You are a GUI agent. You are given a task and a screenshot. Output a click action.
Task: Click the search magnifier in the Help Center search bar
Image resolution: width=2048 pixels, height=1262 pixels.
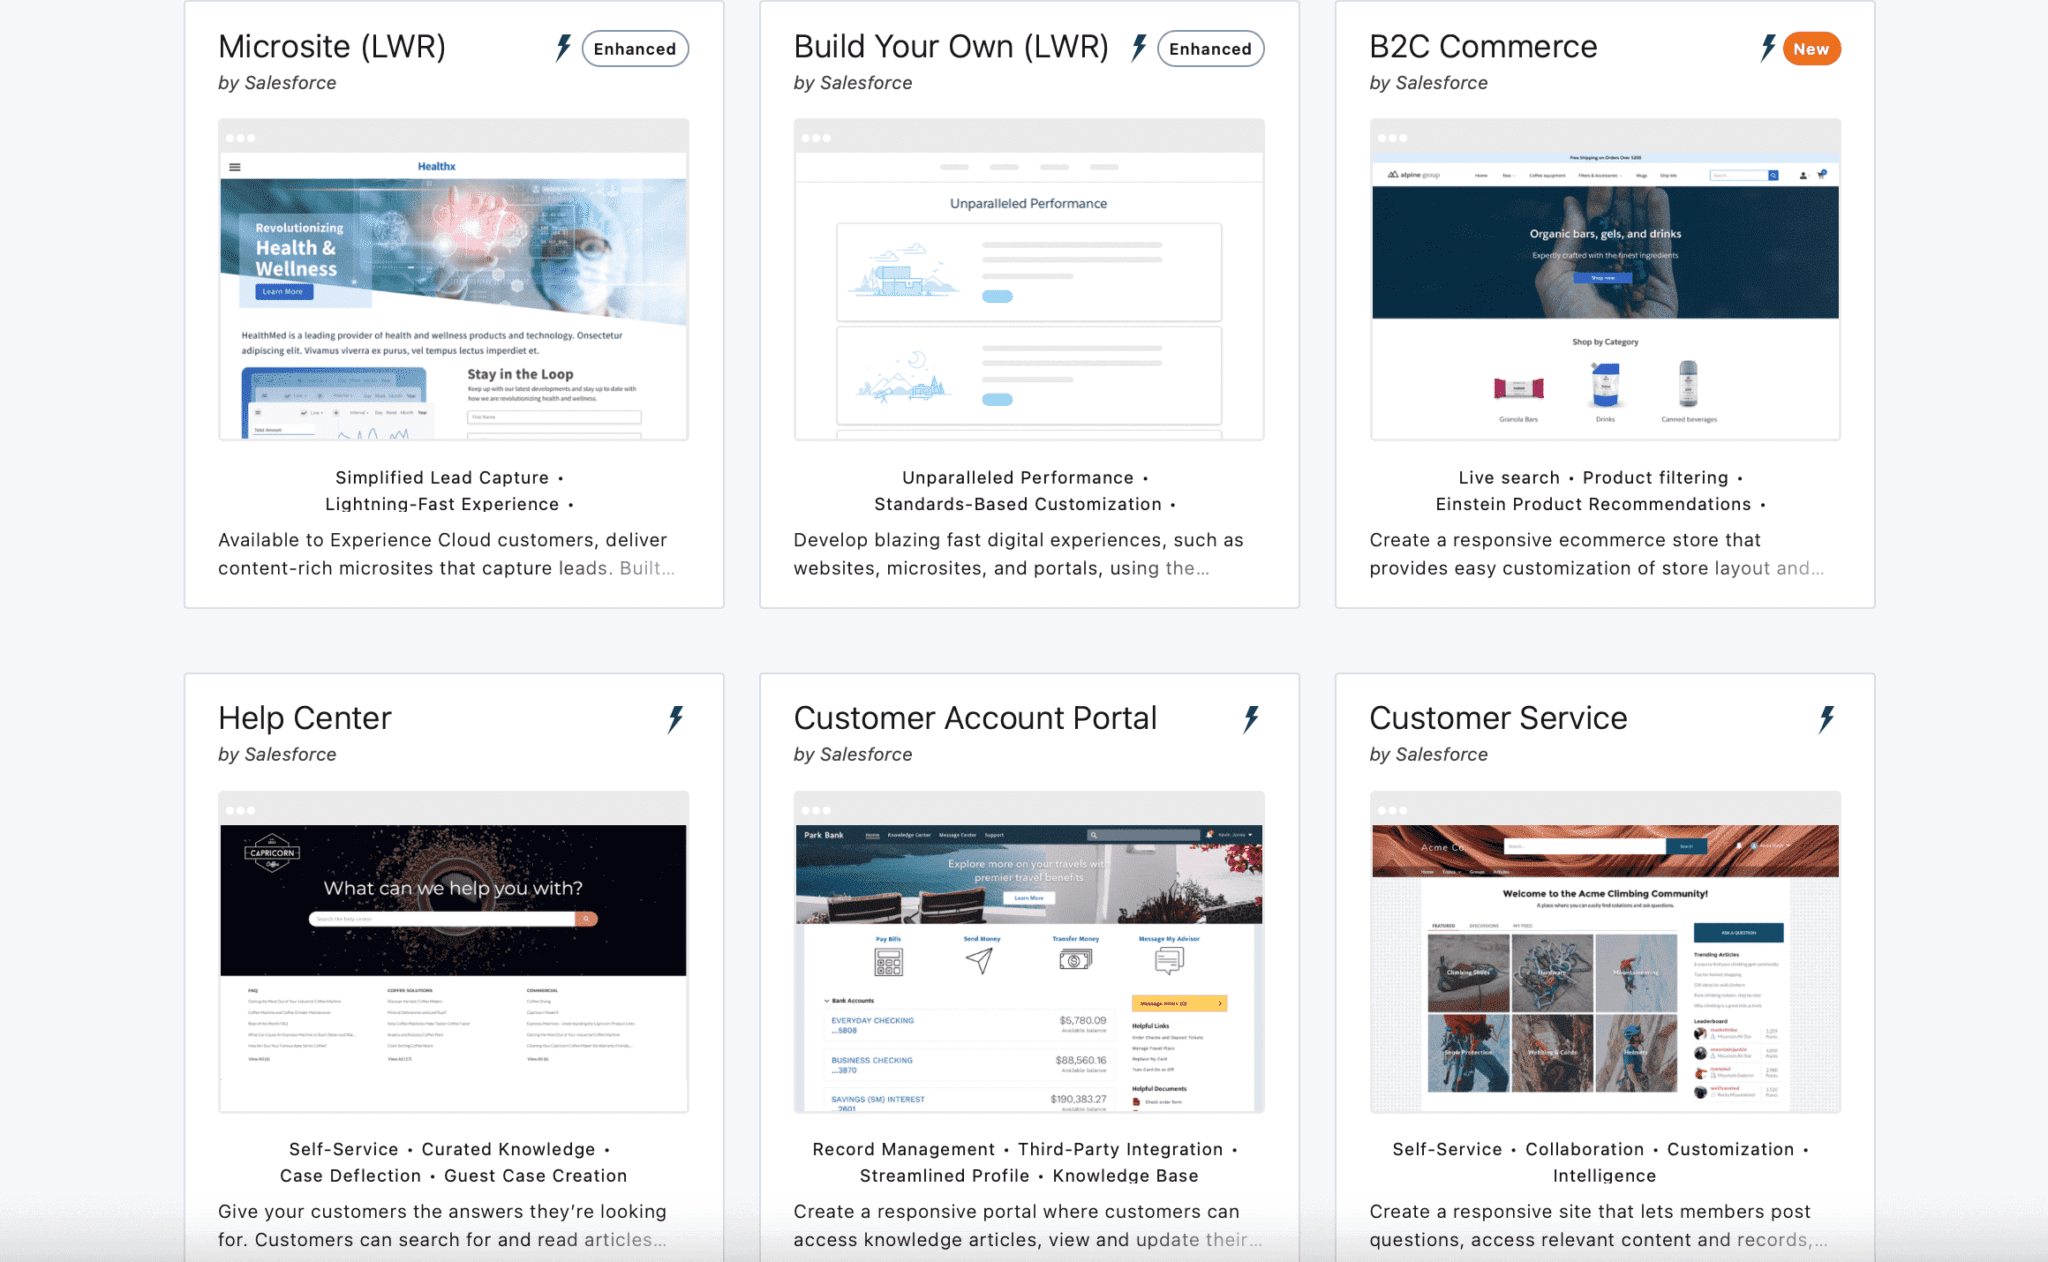[x=584, y=917]
